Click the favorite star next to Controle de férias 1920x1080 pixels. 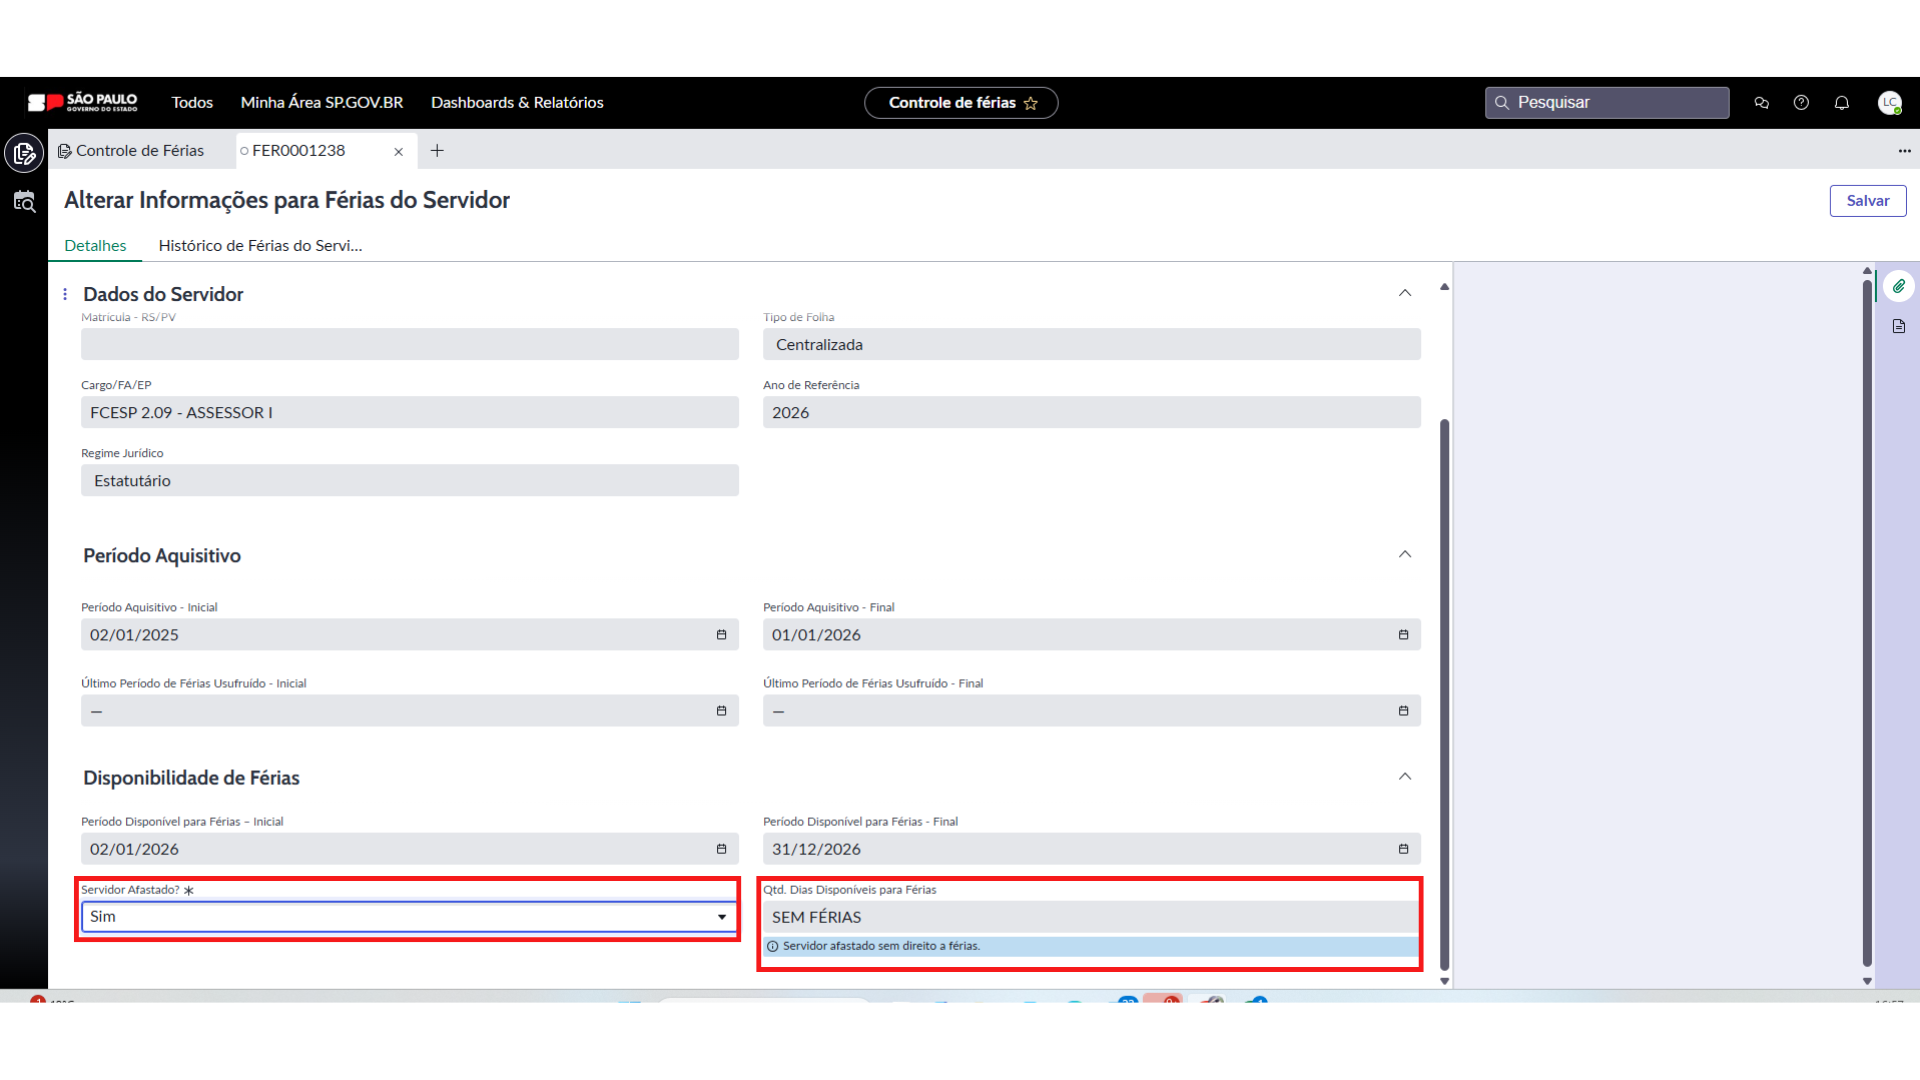pos(1031,103)
